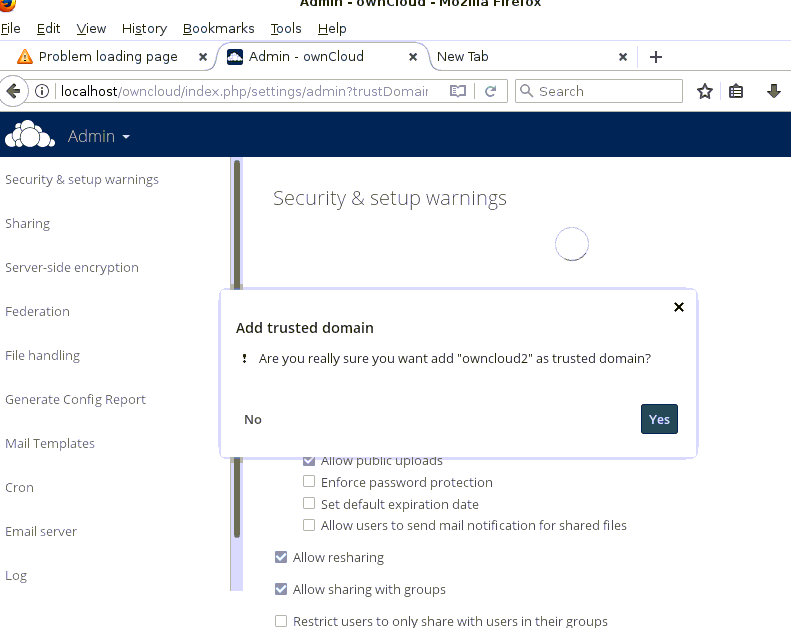The height and width of the screenshot is (628, 791).
Task: Open the Bookmarks menu
Action: tap(218, 29)
